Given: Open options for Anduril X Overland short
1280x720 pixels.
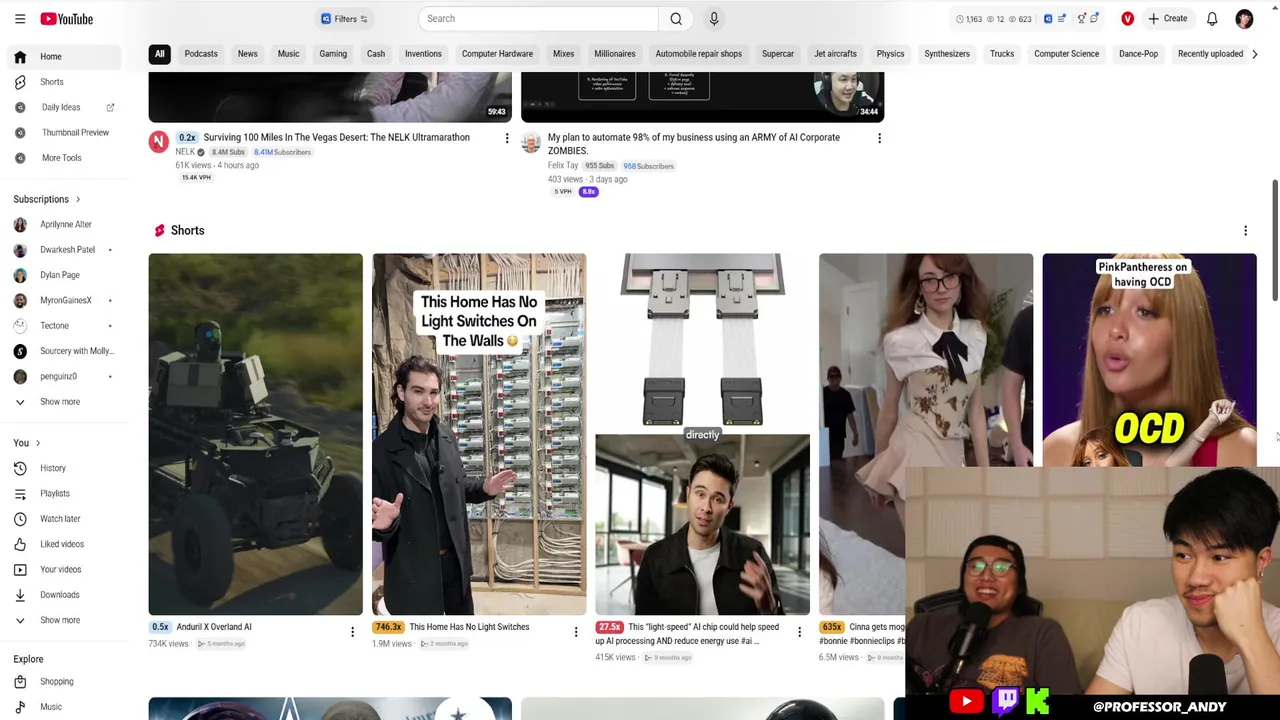Looking at the screenshot, I should click(352, 632).
